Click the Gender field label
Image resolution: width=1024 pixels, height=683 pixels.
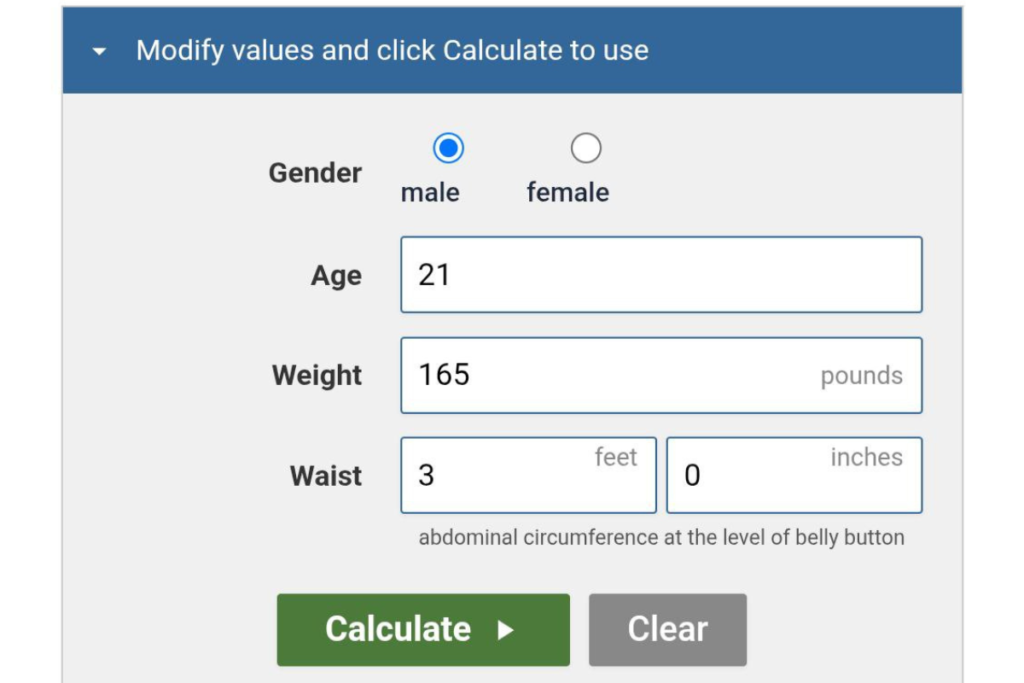click(315, 172)
